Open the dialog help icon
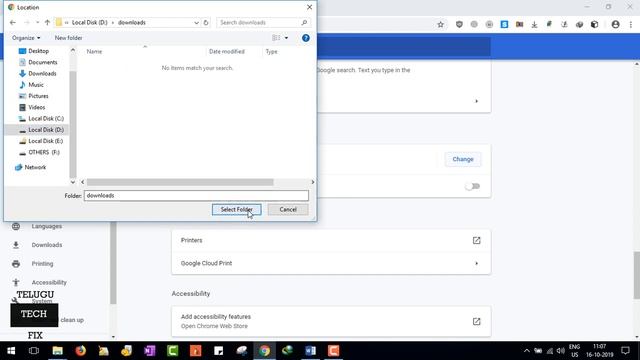This screenshot has width=640, height=360. point(306,38)
